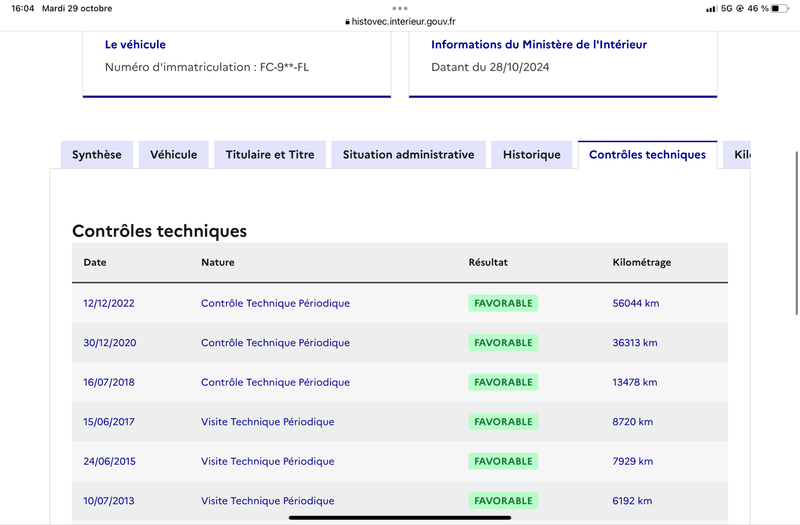
Task: Click Visite Technique Périodique in 24/06/2015 row
Action: 267,461
